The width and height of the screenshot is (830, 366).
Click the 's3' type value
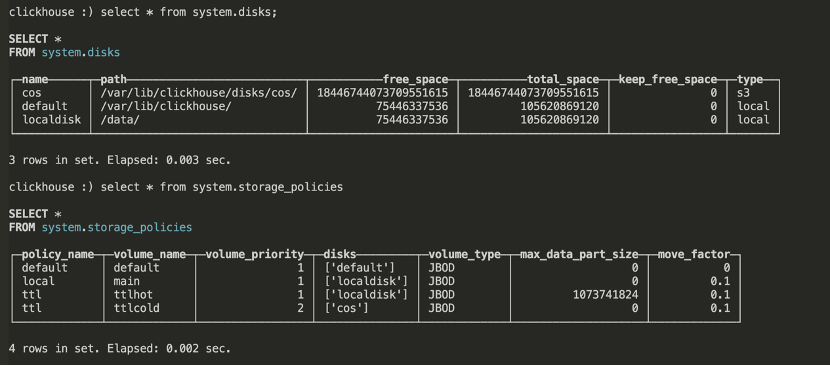pos(747,93)
